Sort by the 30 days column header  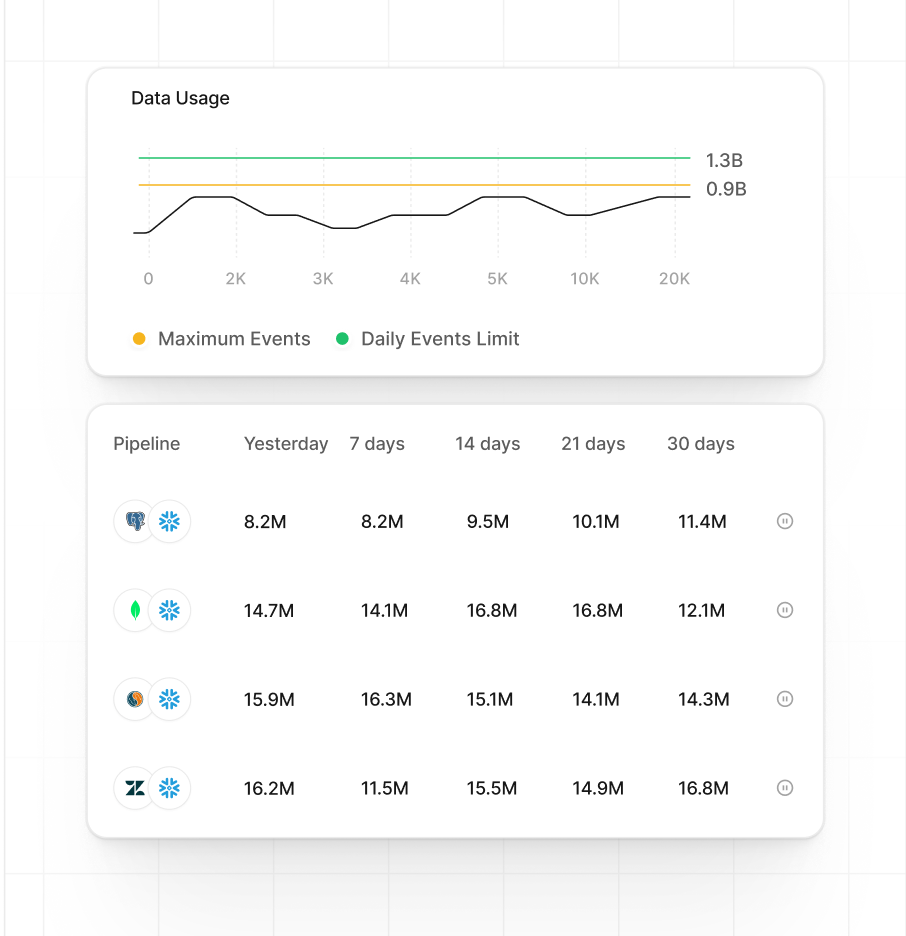pyautogui.click(x=701, y=443)
